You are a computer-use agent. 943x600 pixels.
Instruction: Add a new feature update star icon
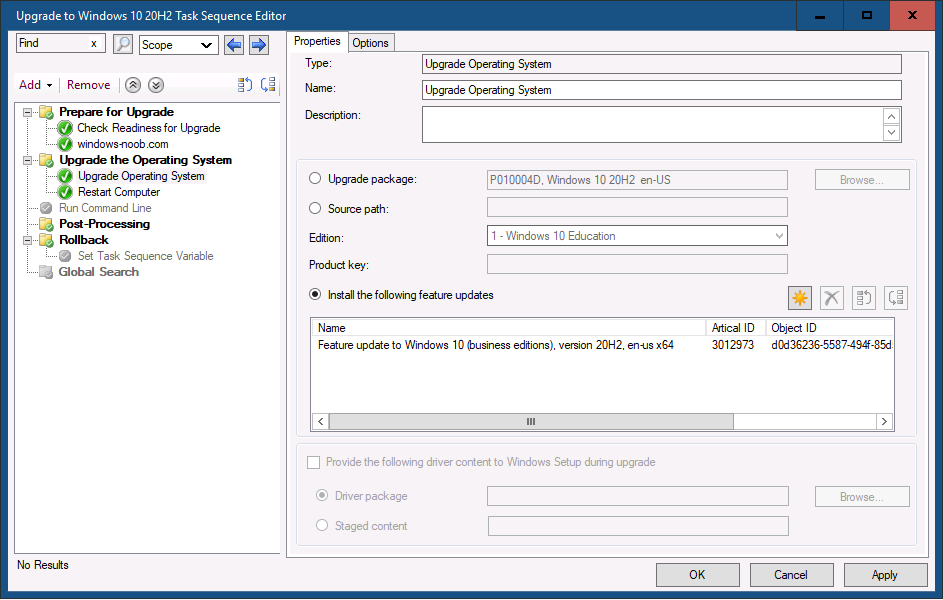800,298
